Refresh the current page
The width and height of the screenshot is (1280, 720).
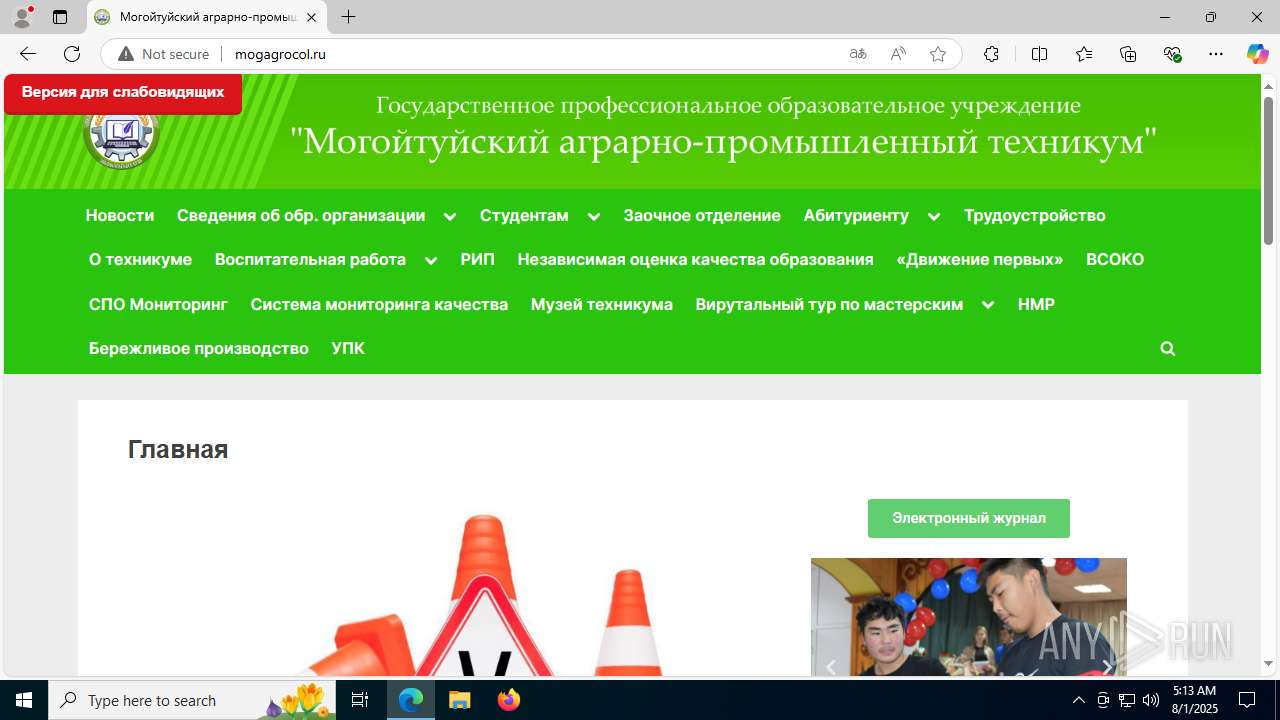[72, 54]
